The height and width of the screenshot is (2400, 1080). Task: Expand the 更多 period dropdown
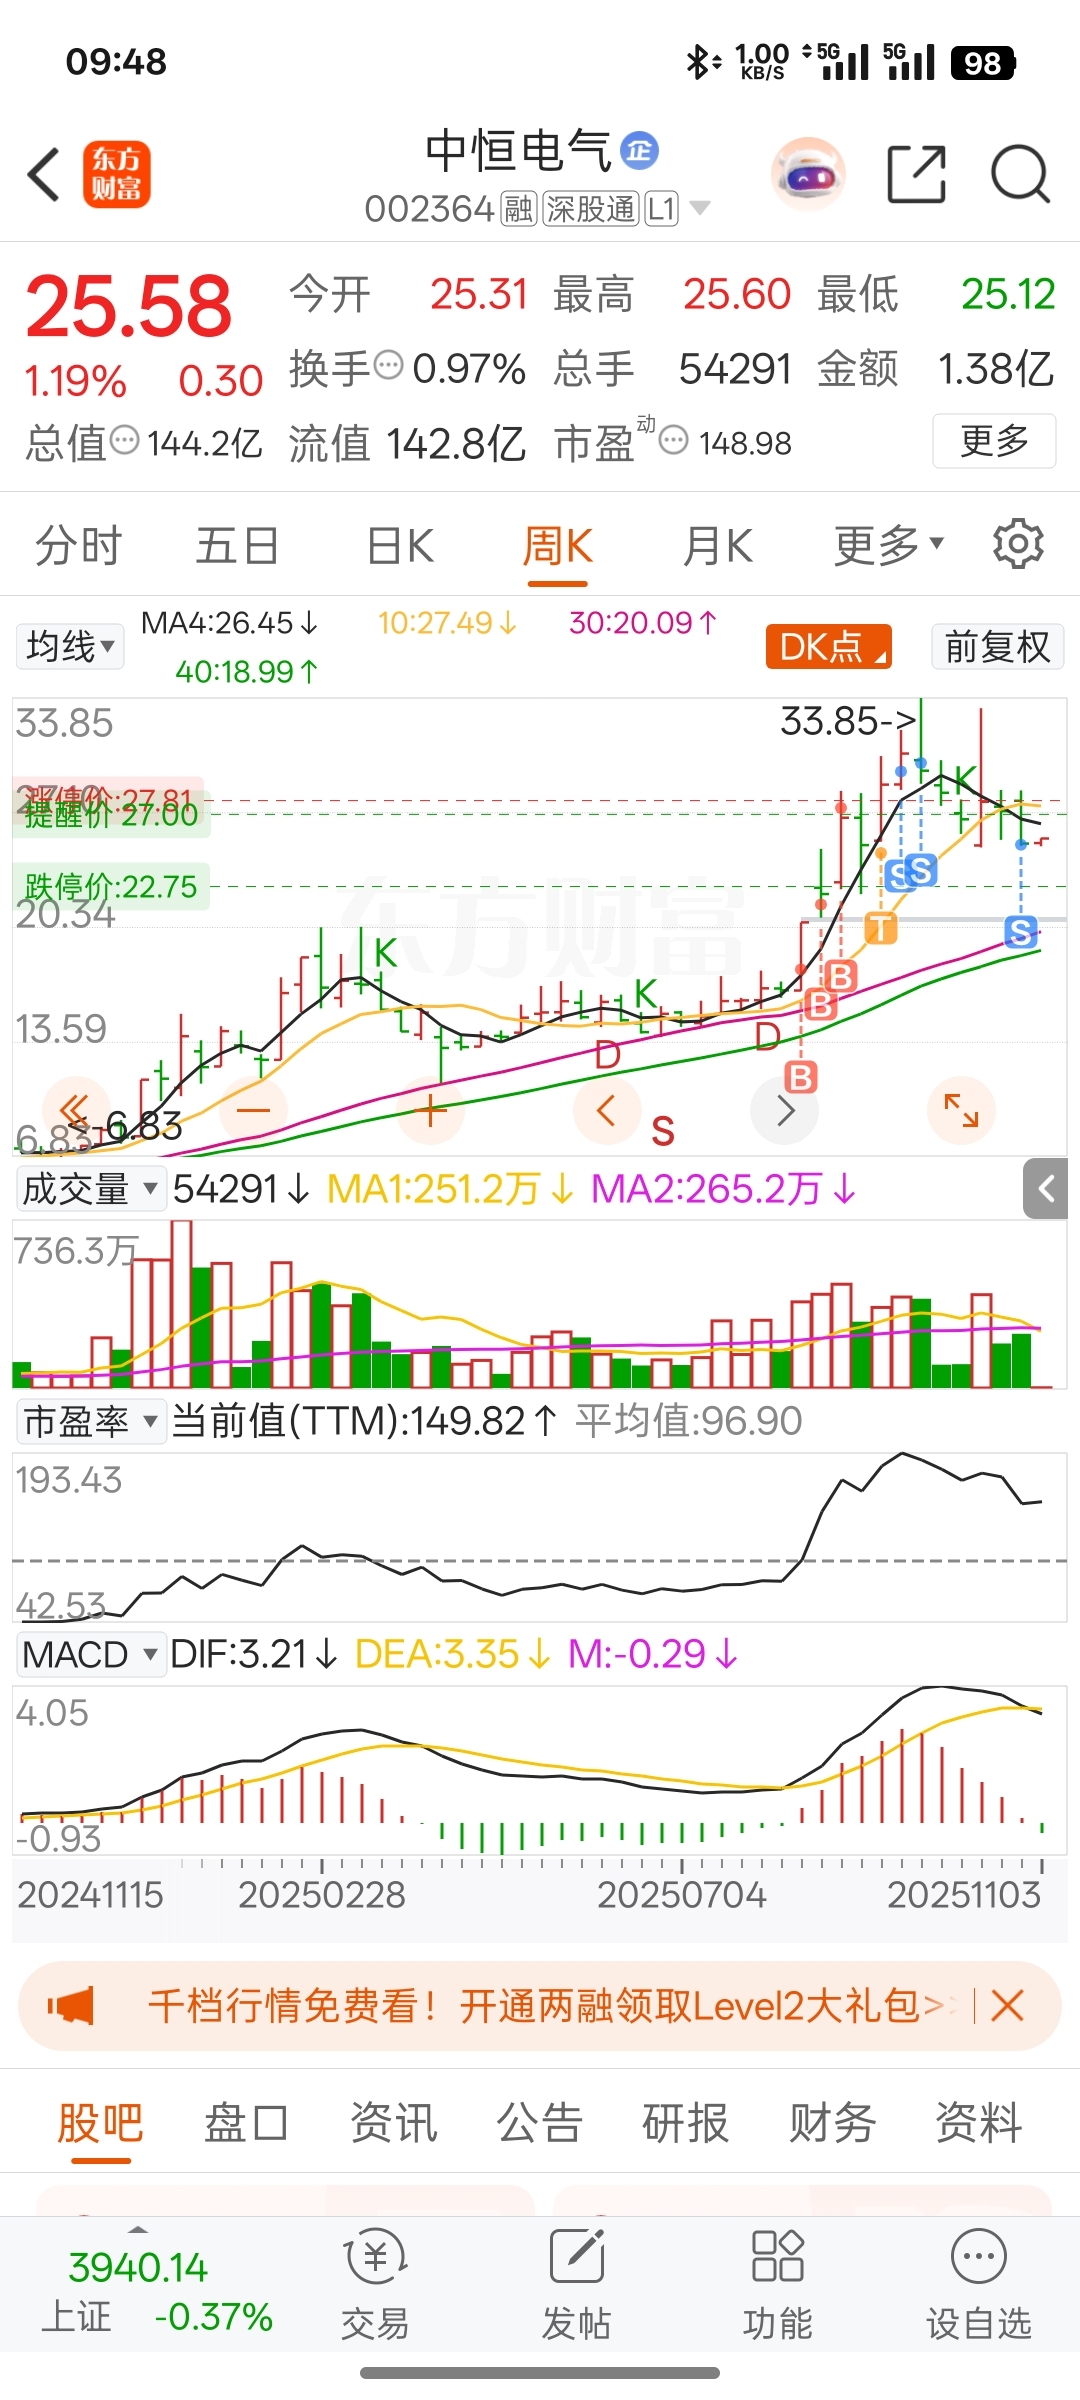888,546
